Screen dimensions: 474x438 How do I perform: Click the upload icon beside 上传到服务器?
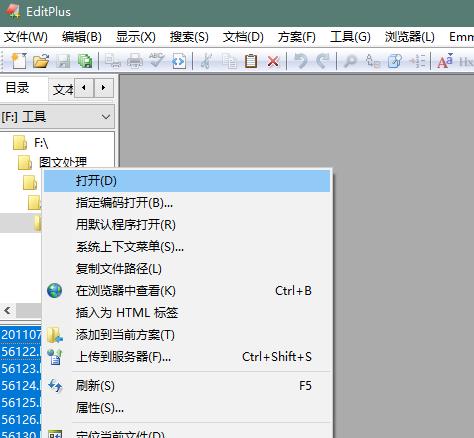(x=54, y=357)
